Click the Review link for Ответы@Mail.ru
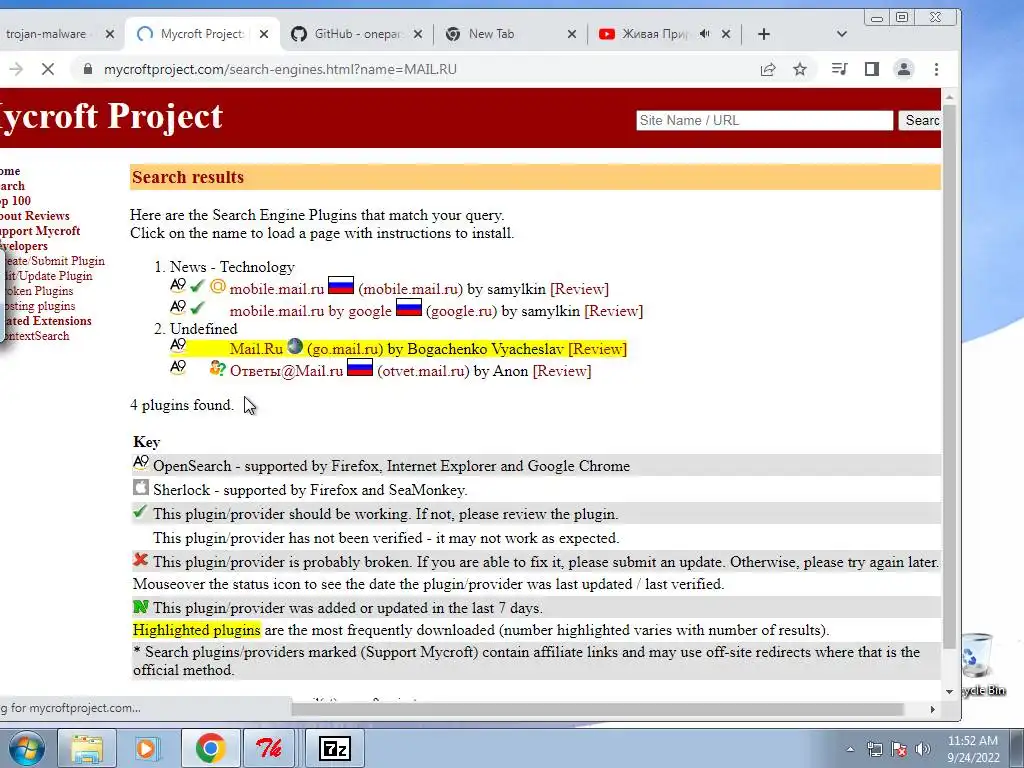The image size is (1024, 768). [x=562, y=371]
